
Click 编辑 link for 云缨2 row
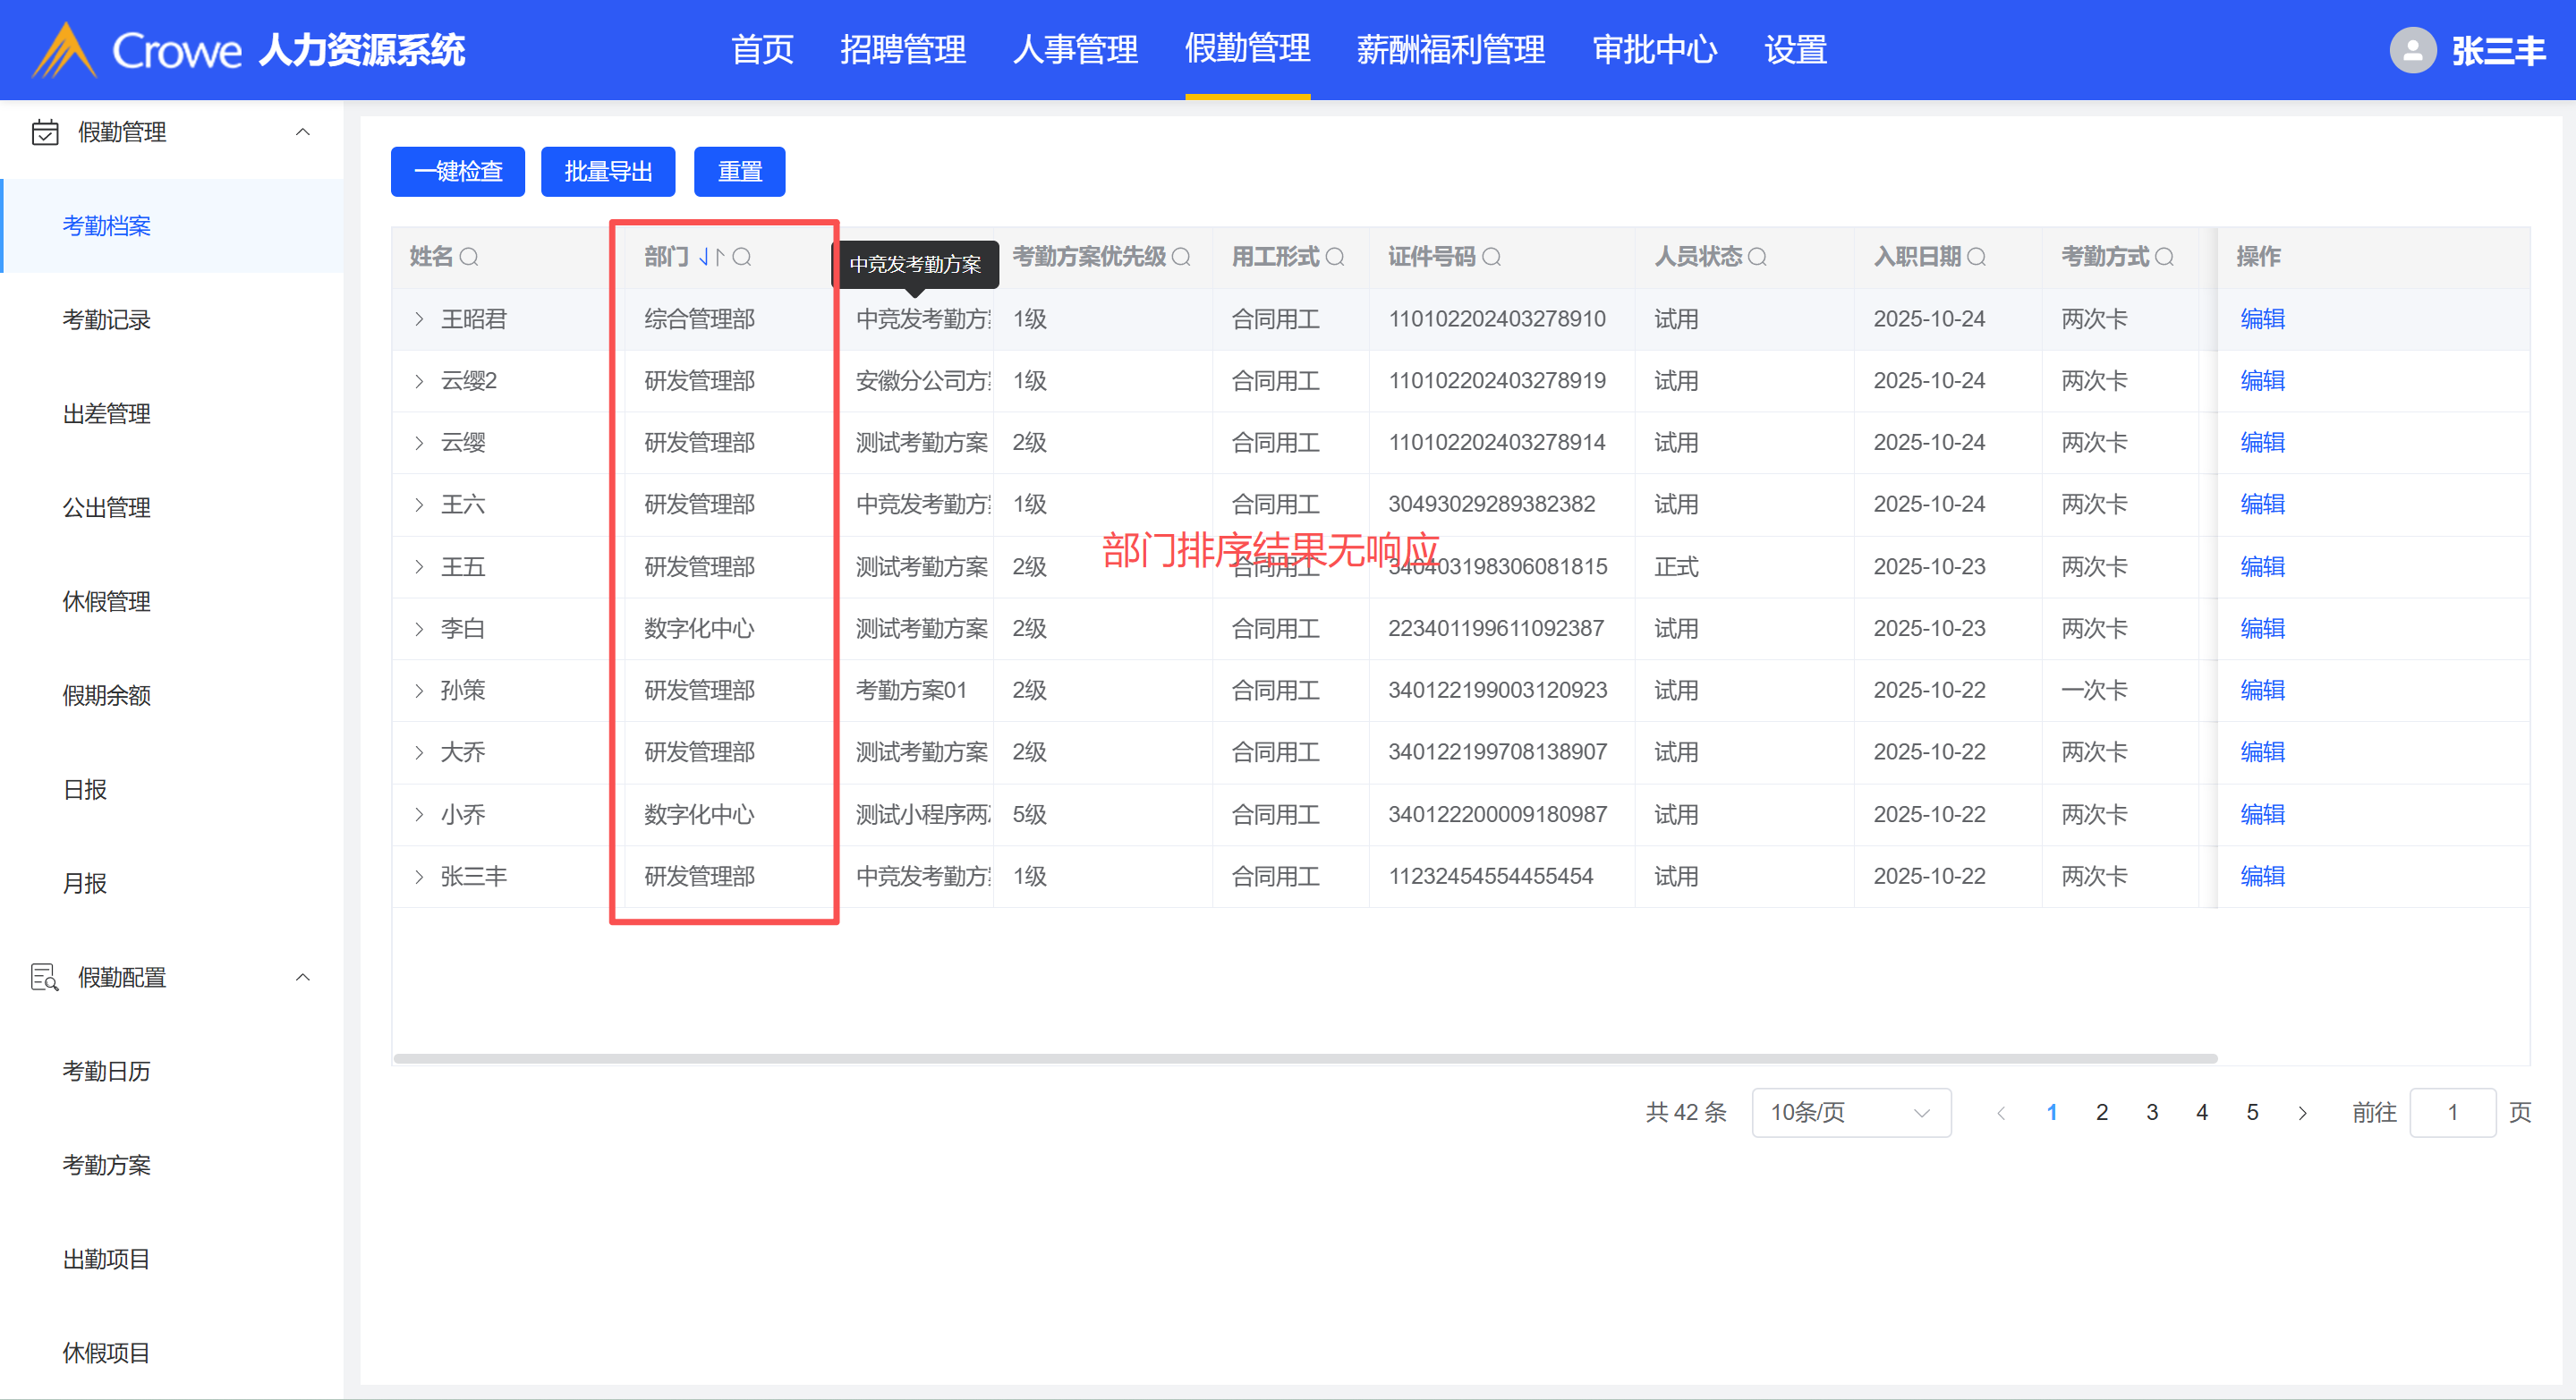pos(2261,381)
